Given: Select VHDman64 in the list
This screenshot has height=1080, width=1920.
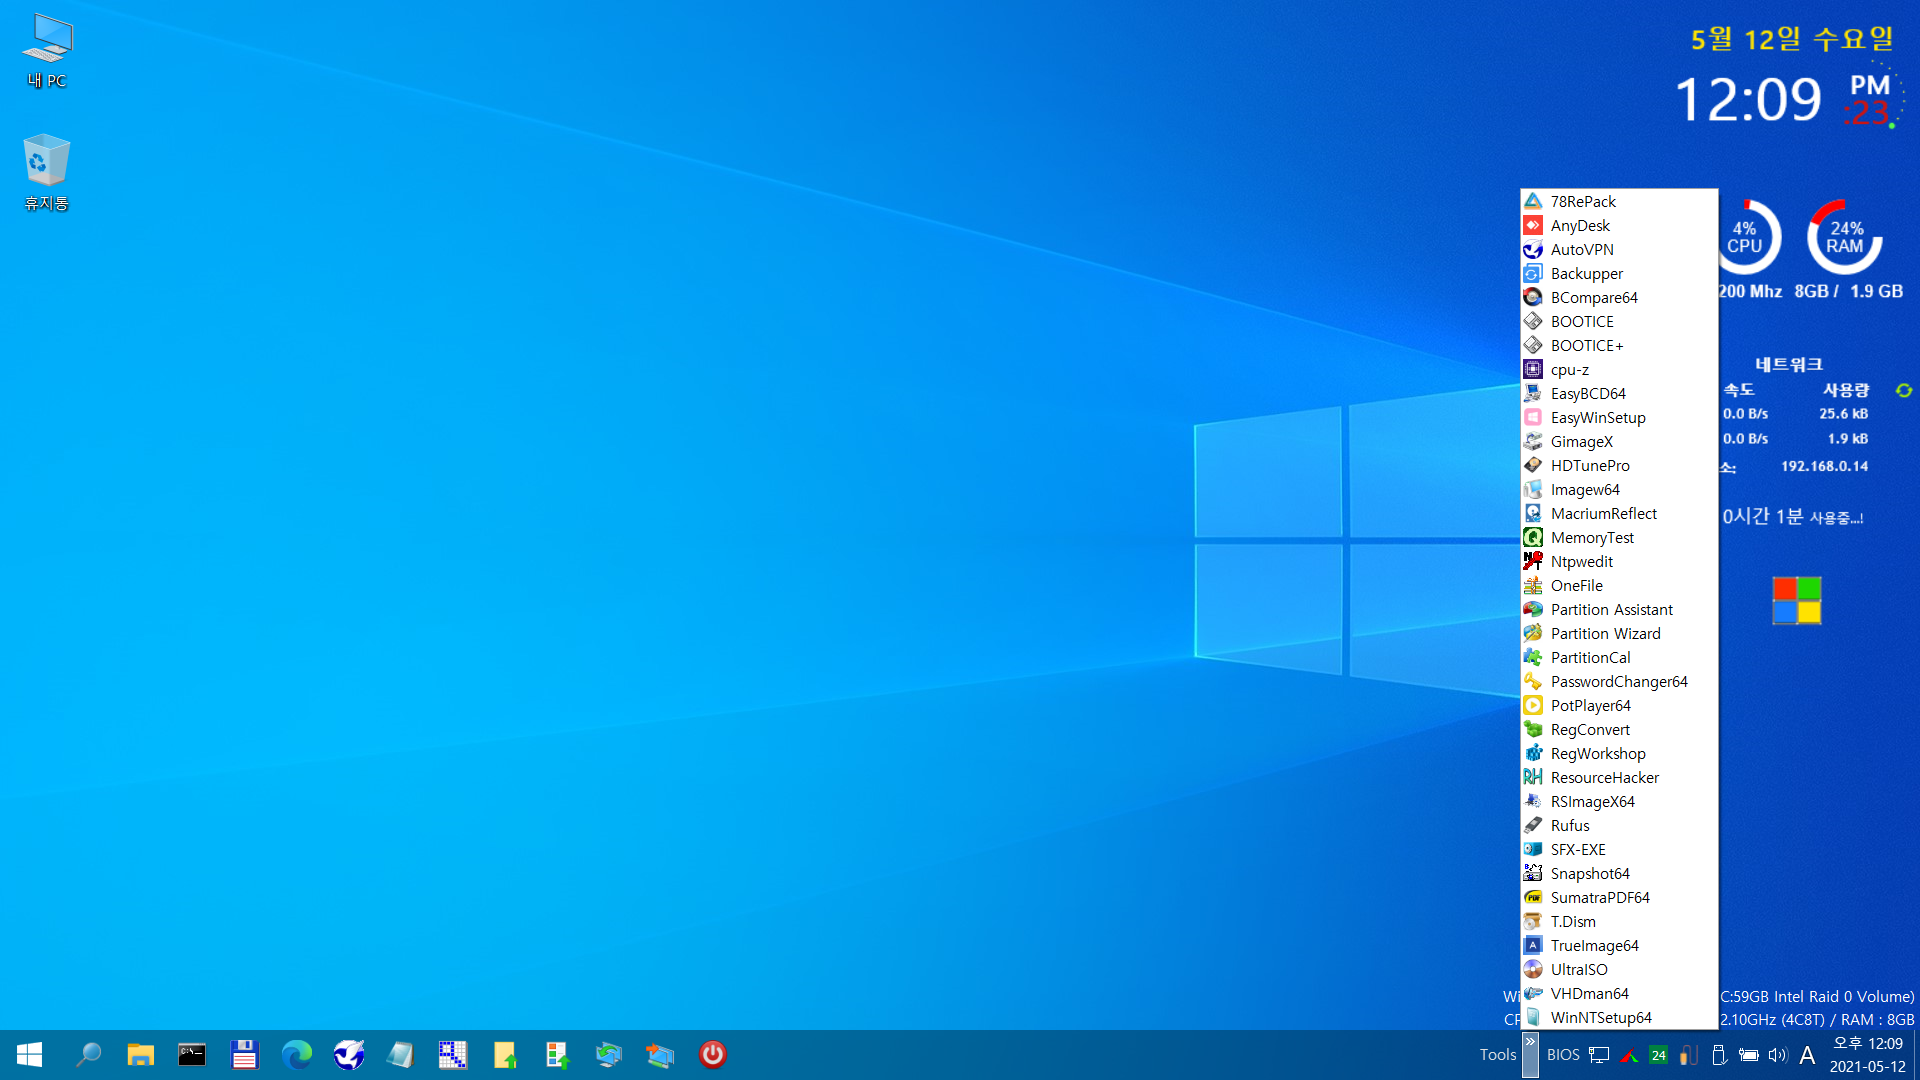Looking at the screenshot, I should [x=1619, y=993].
